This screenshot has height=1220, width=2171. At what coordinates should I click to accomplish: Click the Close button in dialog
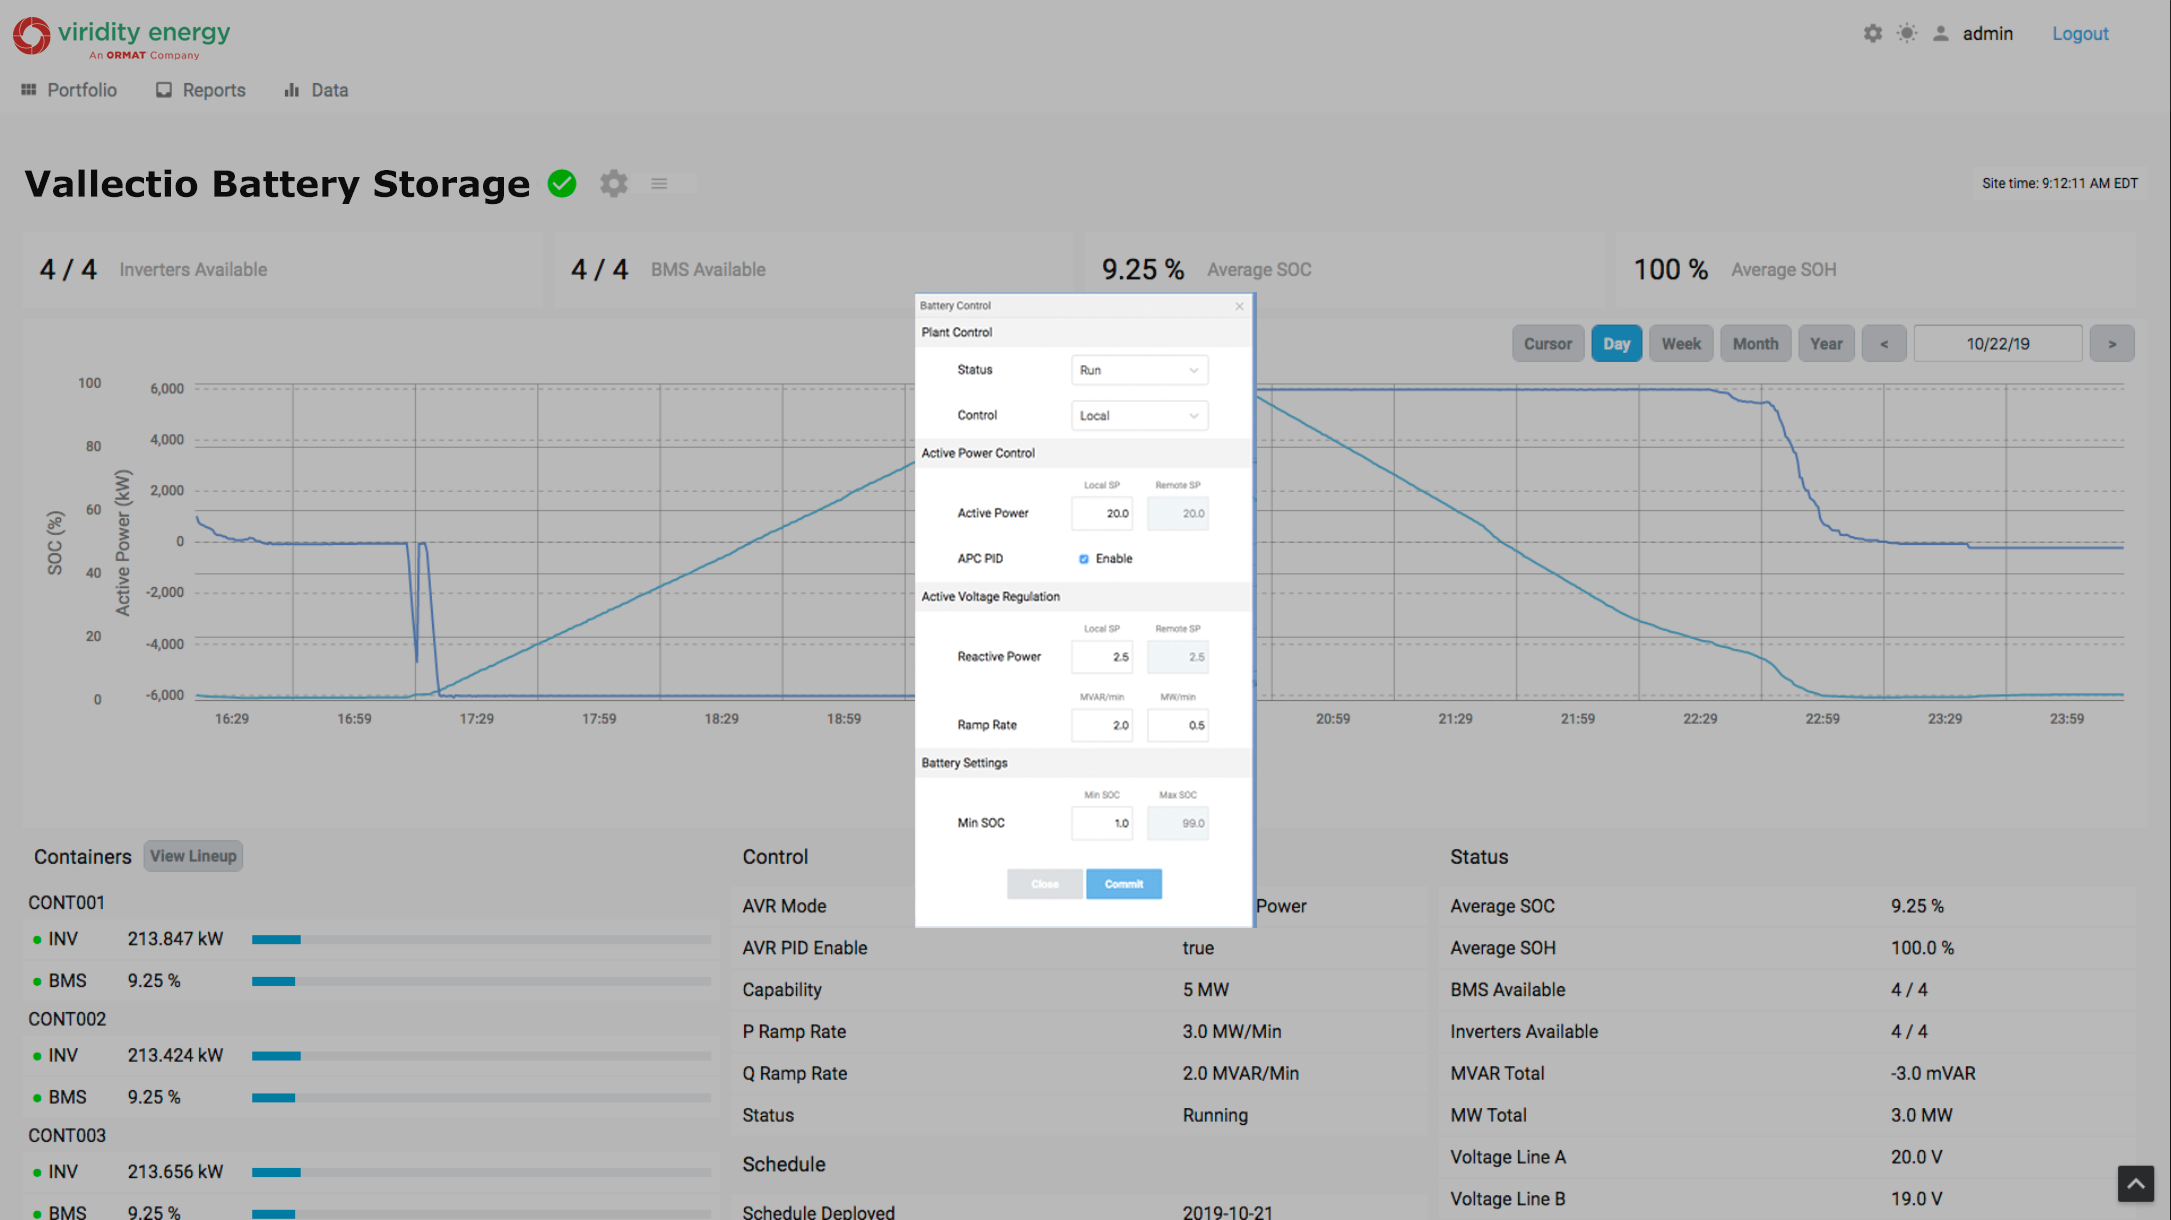tap(1045, 884)
